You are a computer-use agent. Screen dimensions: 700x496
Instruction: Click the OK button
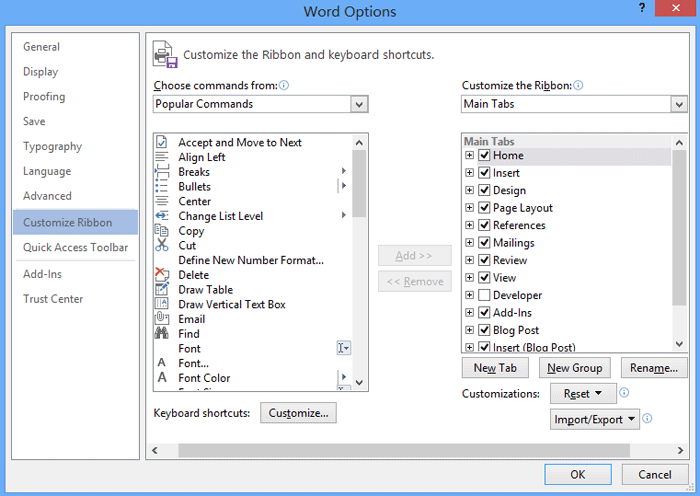pyautogui.click(x=578, y=474)
